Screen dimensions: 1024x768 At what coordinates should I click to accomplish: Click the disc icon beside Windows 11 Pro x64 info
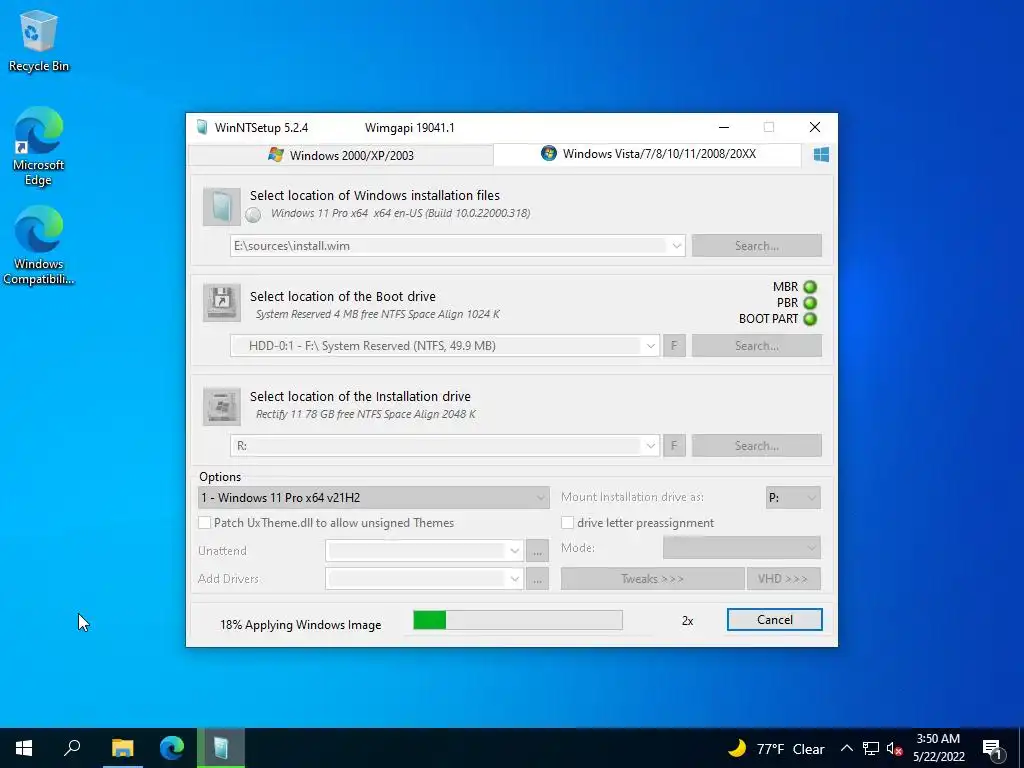pyautogui.click(x=253, y=214)
